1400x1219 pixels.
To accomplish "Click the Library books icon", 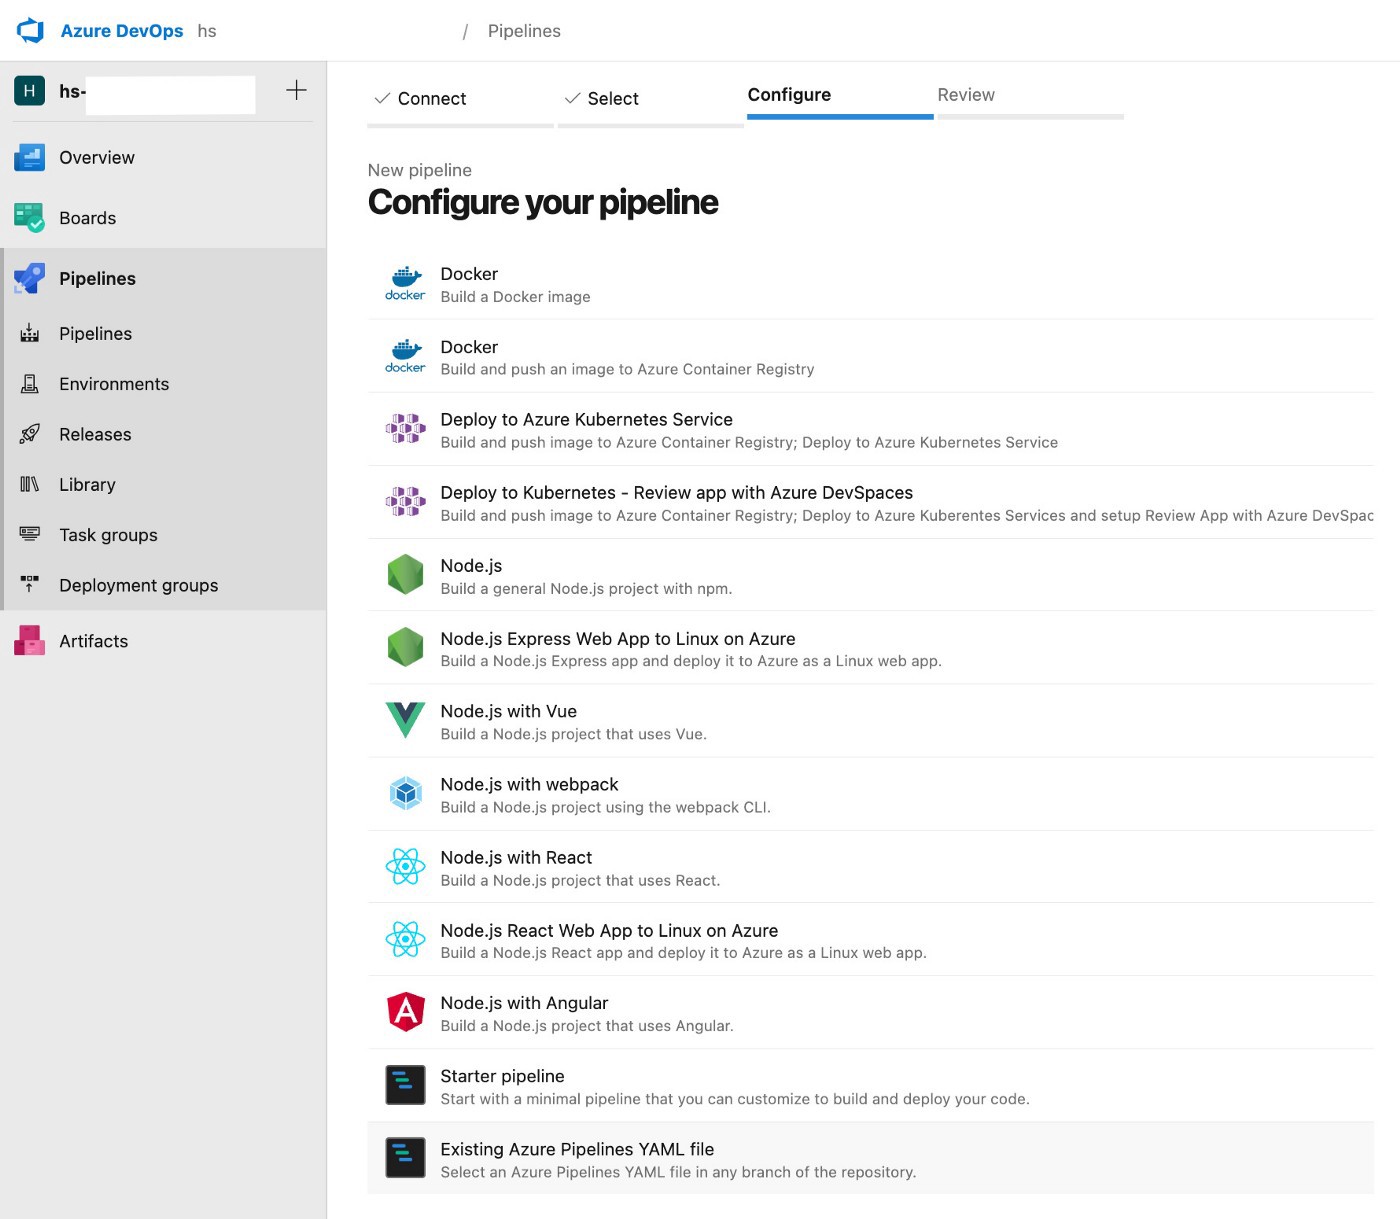I will (29, 484).
